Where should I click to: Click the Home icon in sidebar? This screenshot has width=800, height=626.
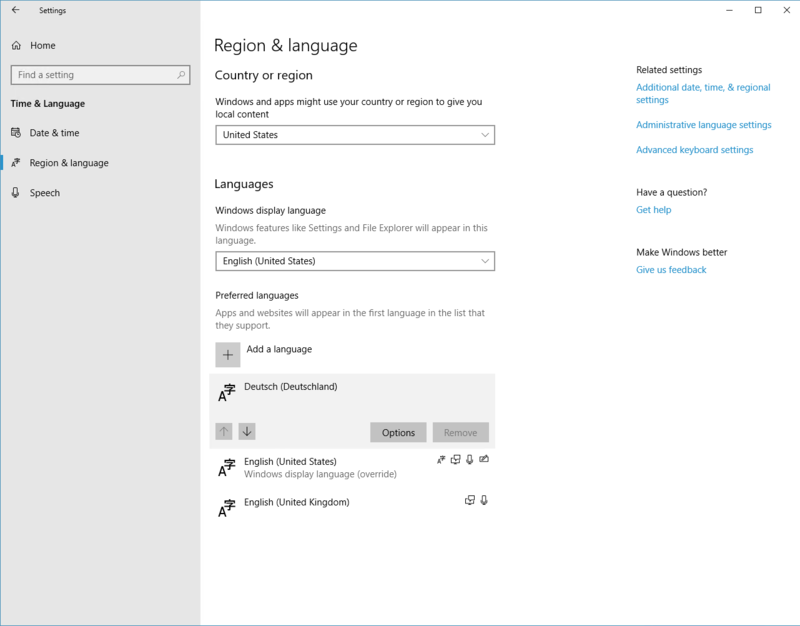coord(16,46)
